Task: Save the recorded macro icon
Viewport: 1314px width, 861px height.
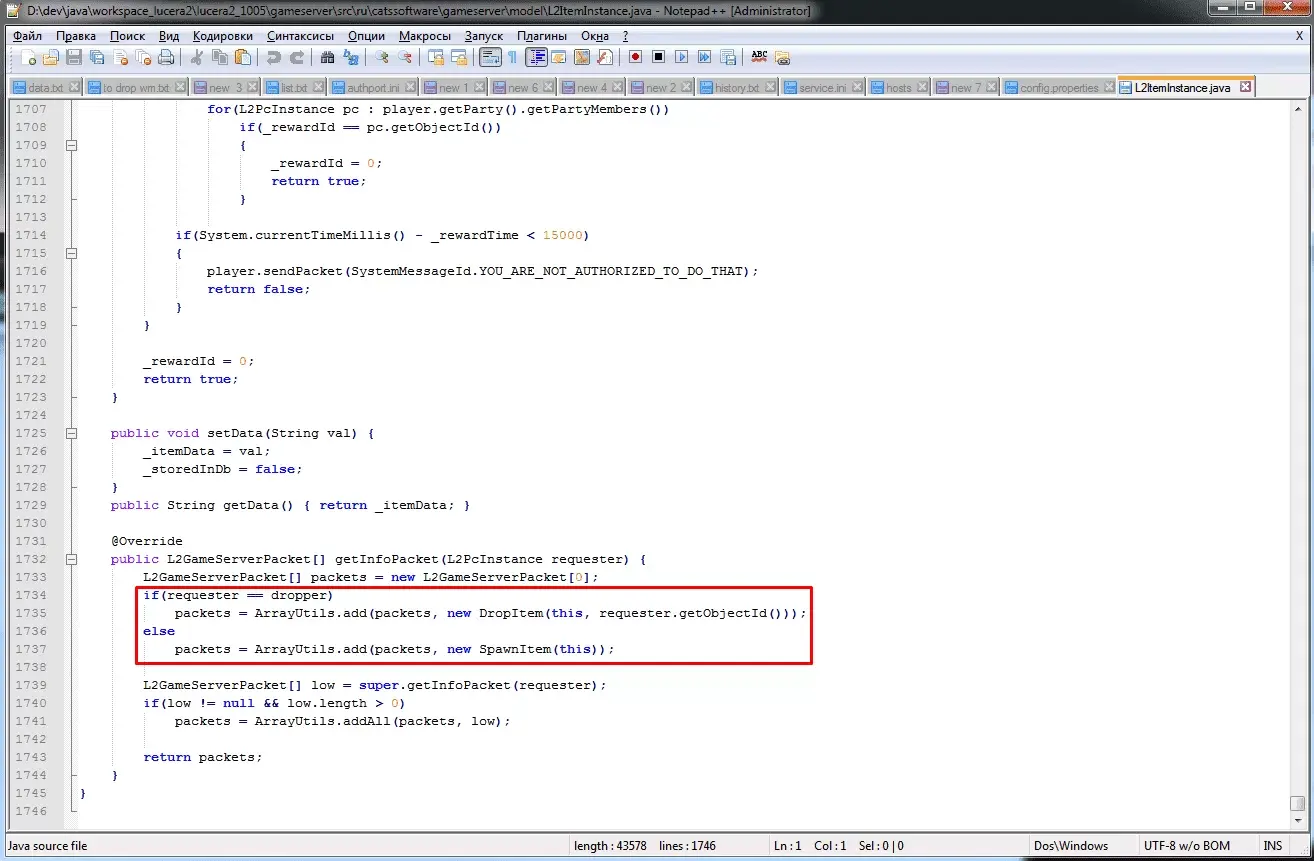Action: [728, 57]
